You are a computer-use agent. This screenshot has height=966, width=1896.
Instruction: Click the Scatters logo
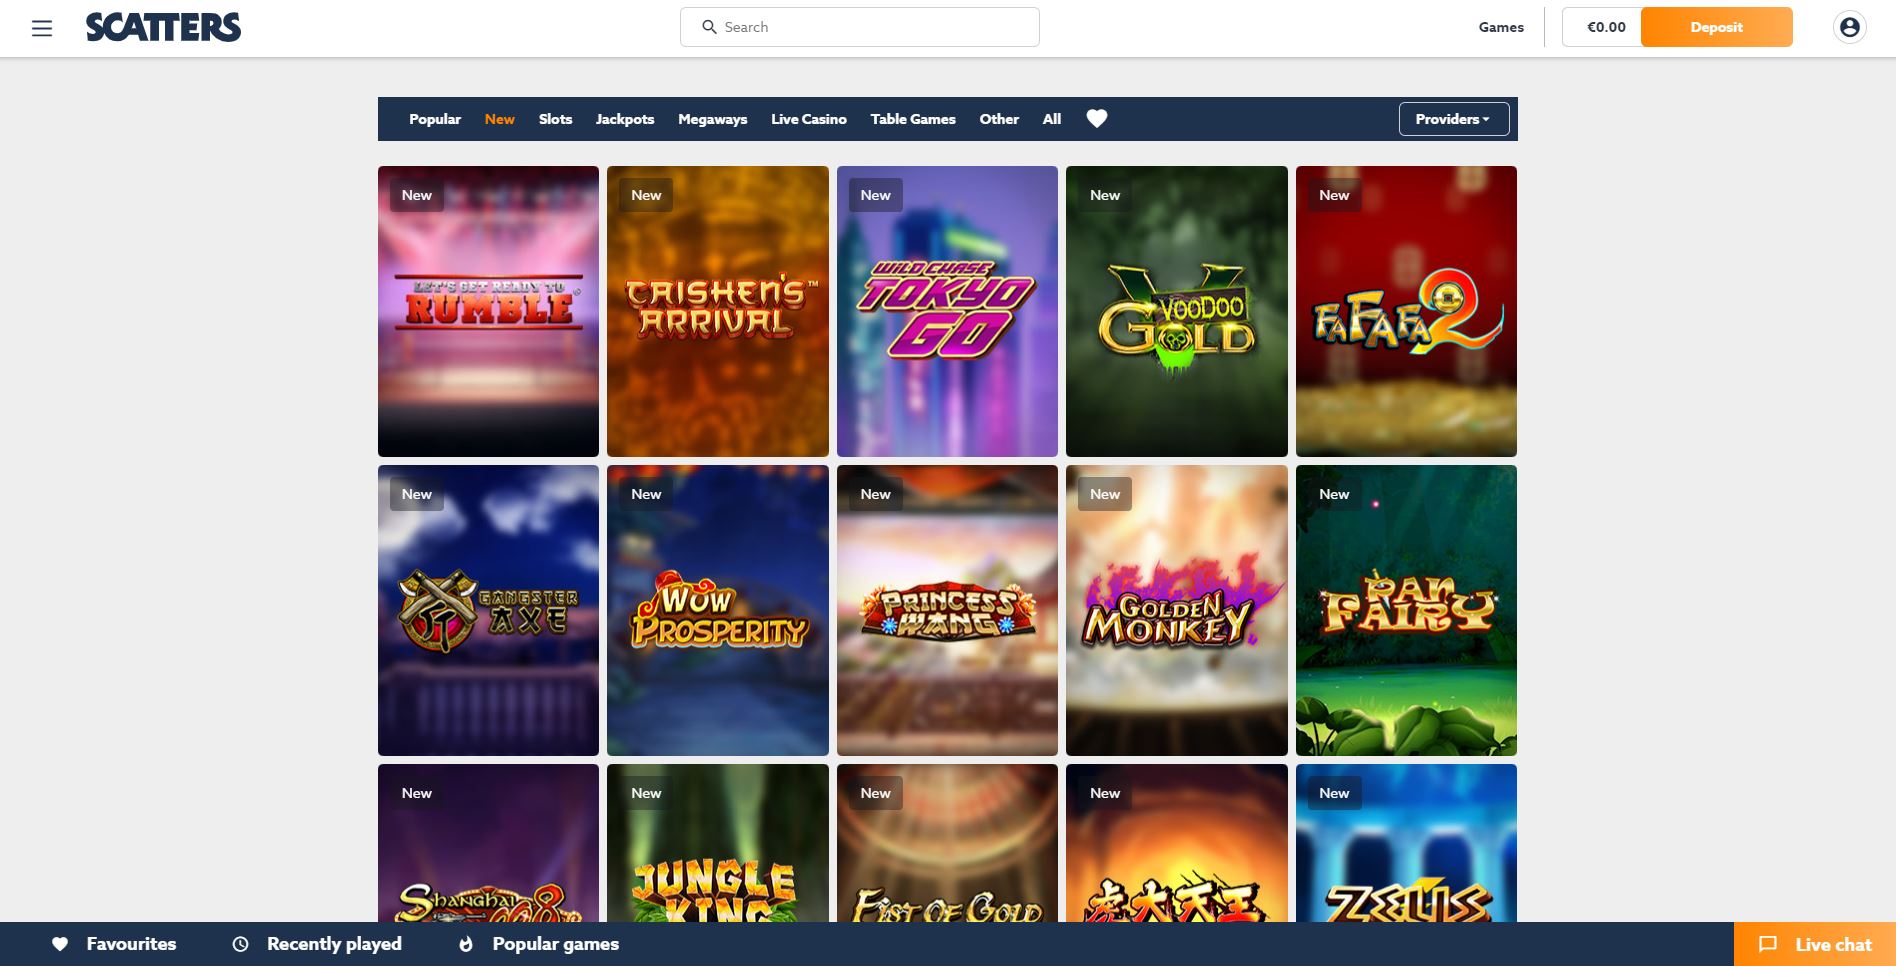[163, 27]
